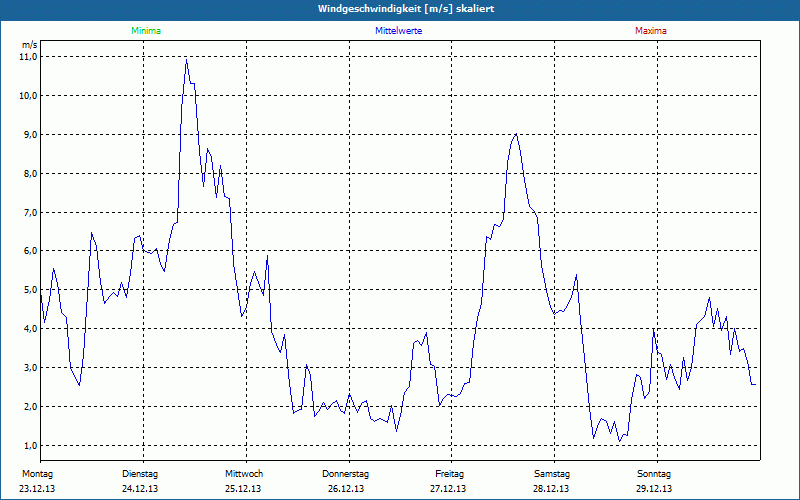Click the 28.12.13 date label
The height and width of the screenshot is (500, 800).
[x=551, y=489]
